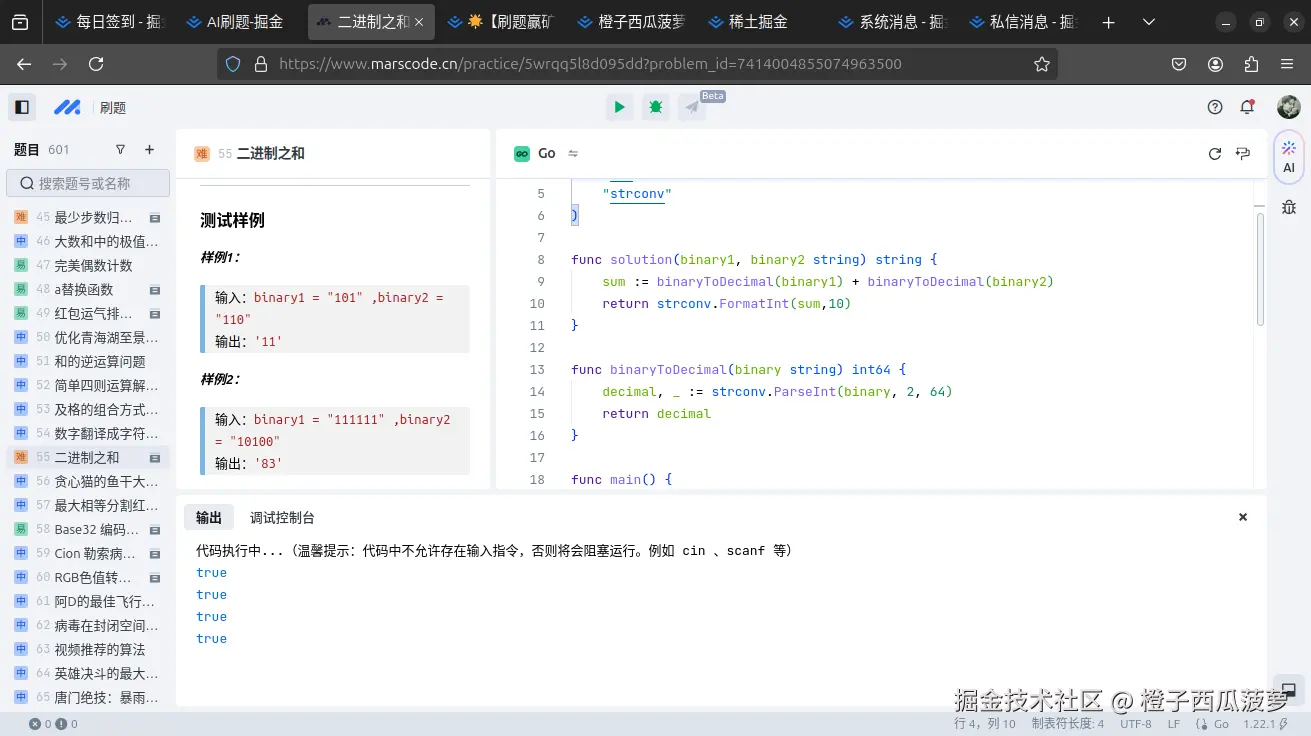Click the help question mark icon
The height and width of the screenshot is (736, 1311).
pyautogui.click(x=1214, y=106)
